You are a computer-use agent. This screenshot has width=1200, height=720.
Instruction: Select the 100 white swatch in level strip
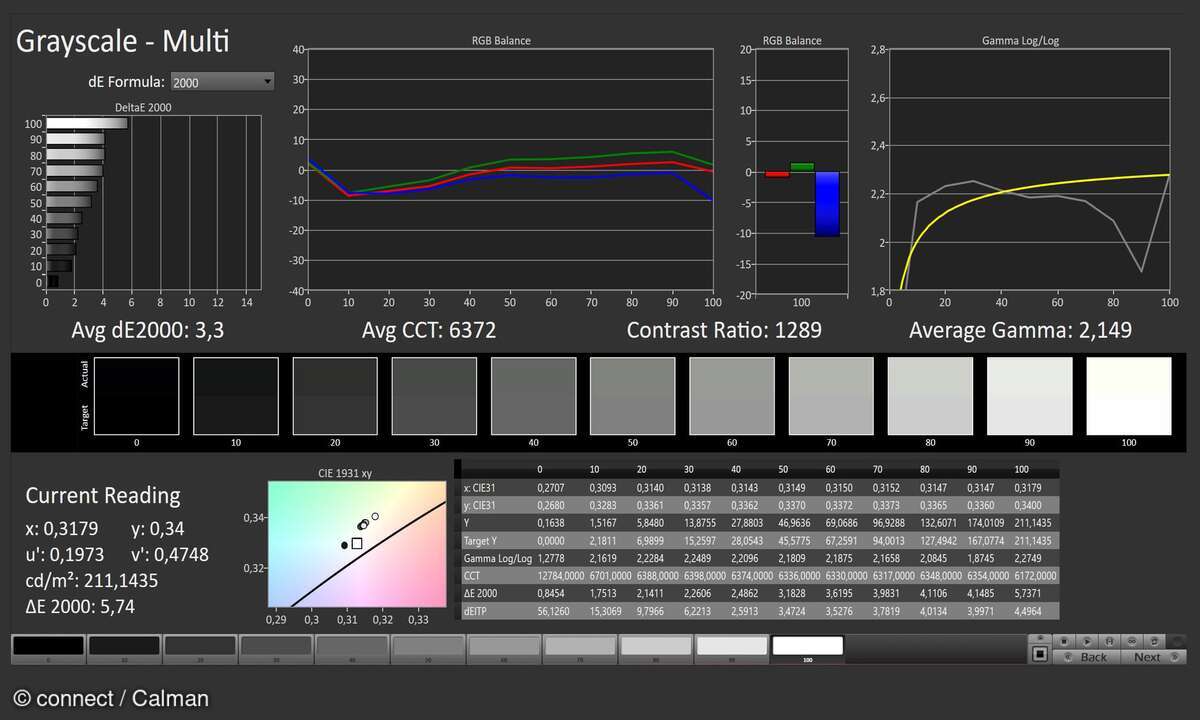[807, 647]
